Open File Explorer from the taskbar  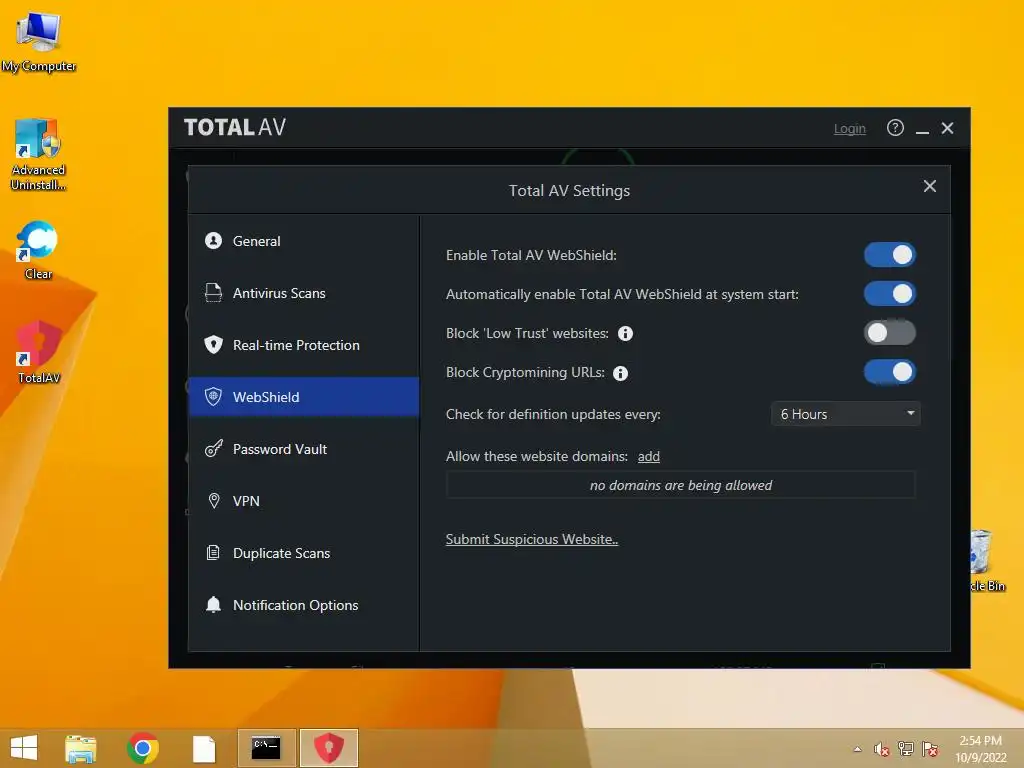click(81, 748)
